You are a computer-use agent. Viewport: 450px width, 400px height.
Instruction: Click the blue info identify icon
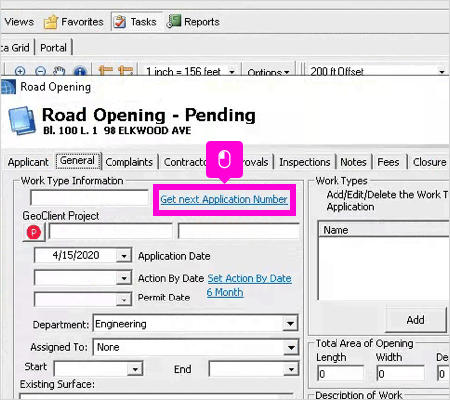pyautogui.click(x=80, y=71)
